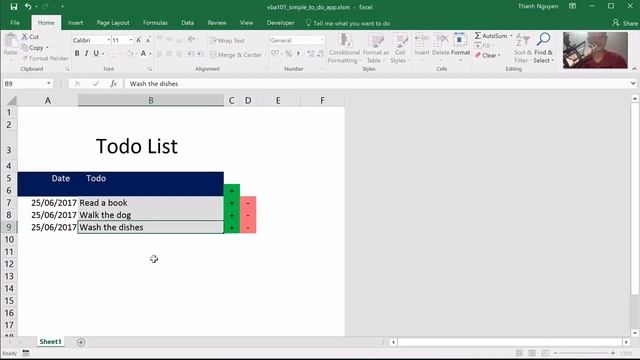The image size is (640, 360).
Task: Increase font size with the larger A
Action: click(x=138, y=40)
